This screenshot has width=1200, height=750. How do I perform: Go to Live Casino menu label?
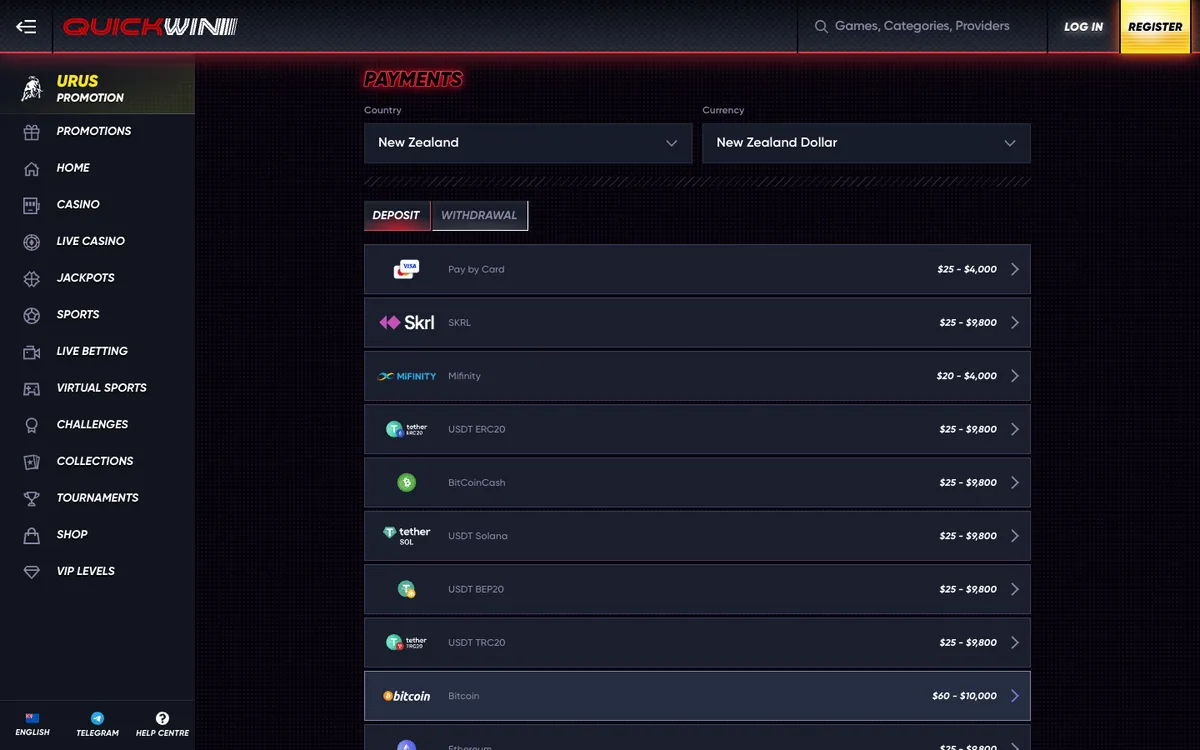pyautogui.click(x=91, y=241)
